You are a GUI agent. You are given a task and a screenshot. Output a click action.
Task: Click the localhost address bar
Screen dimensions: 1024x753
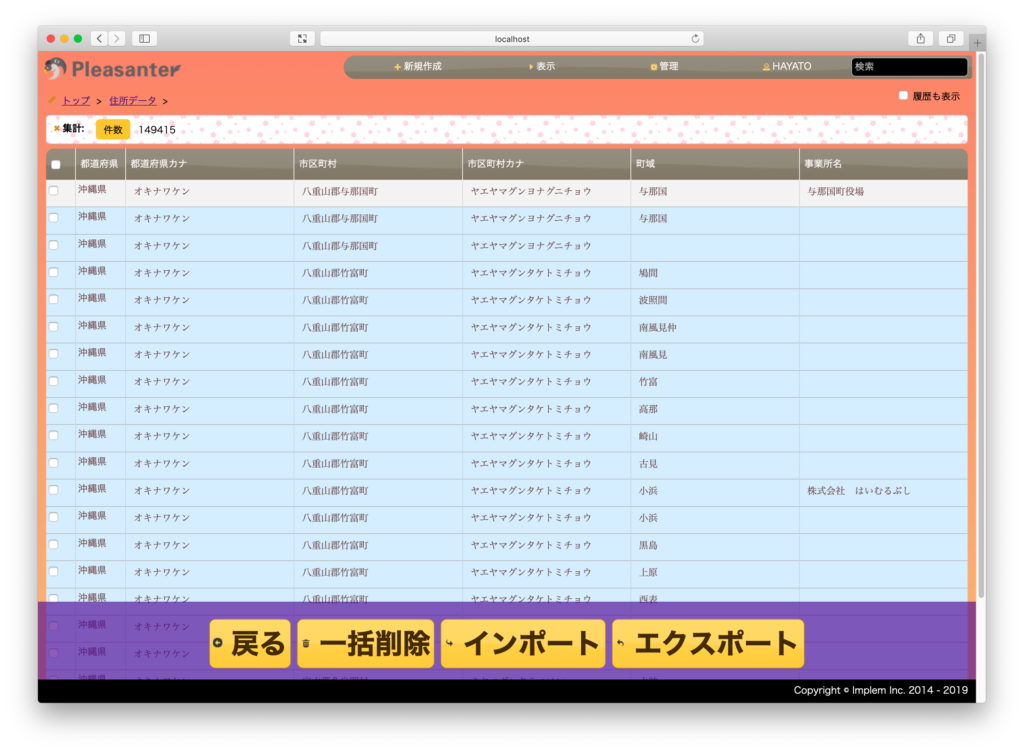(511, 39)
